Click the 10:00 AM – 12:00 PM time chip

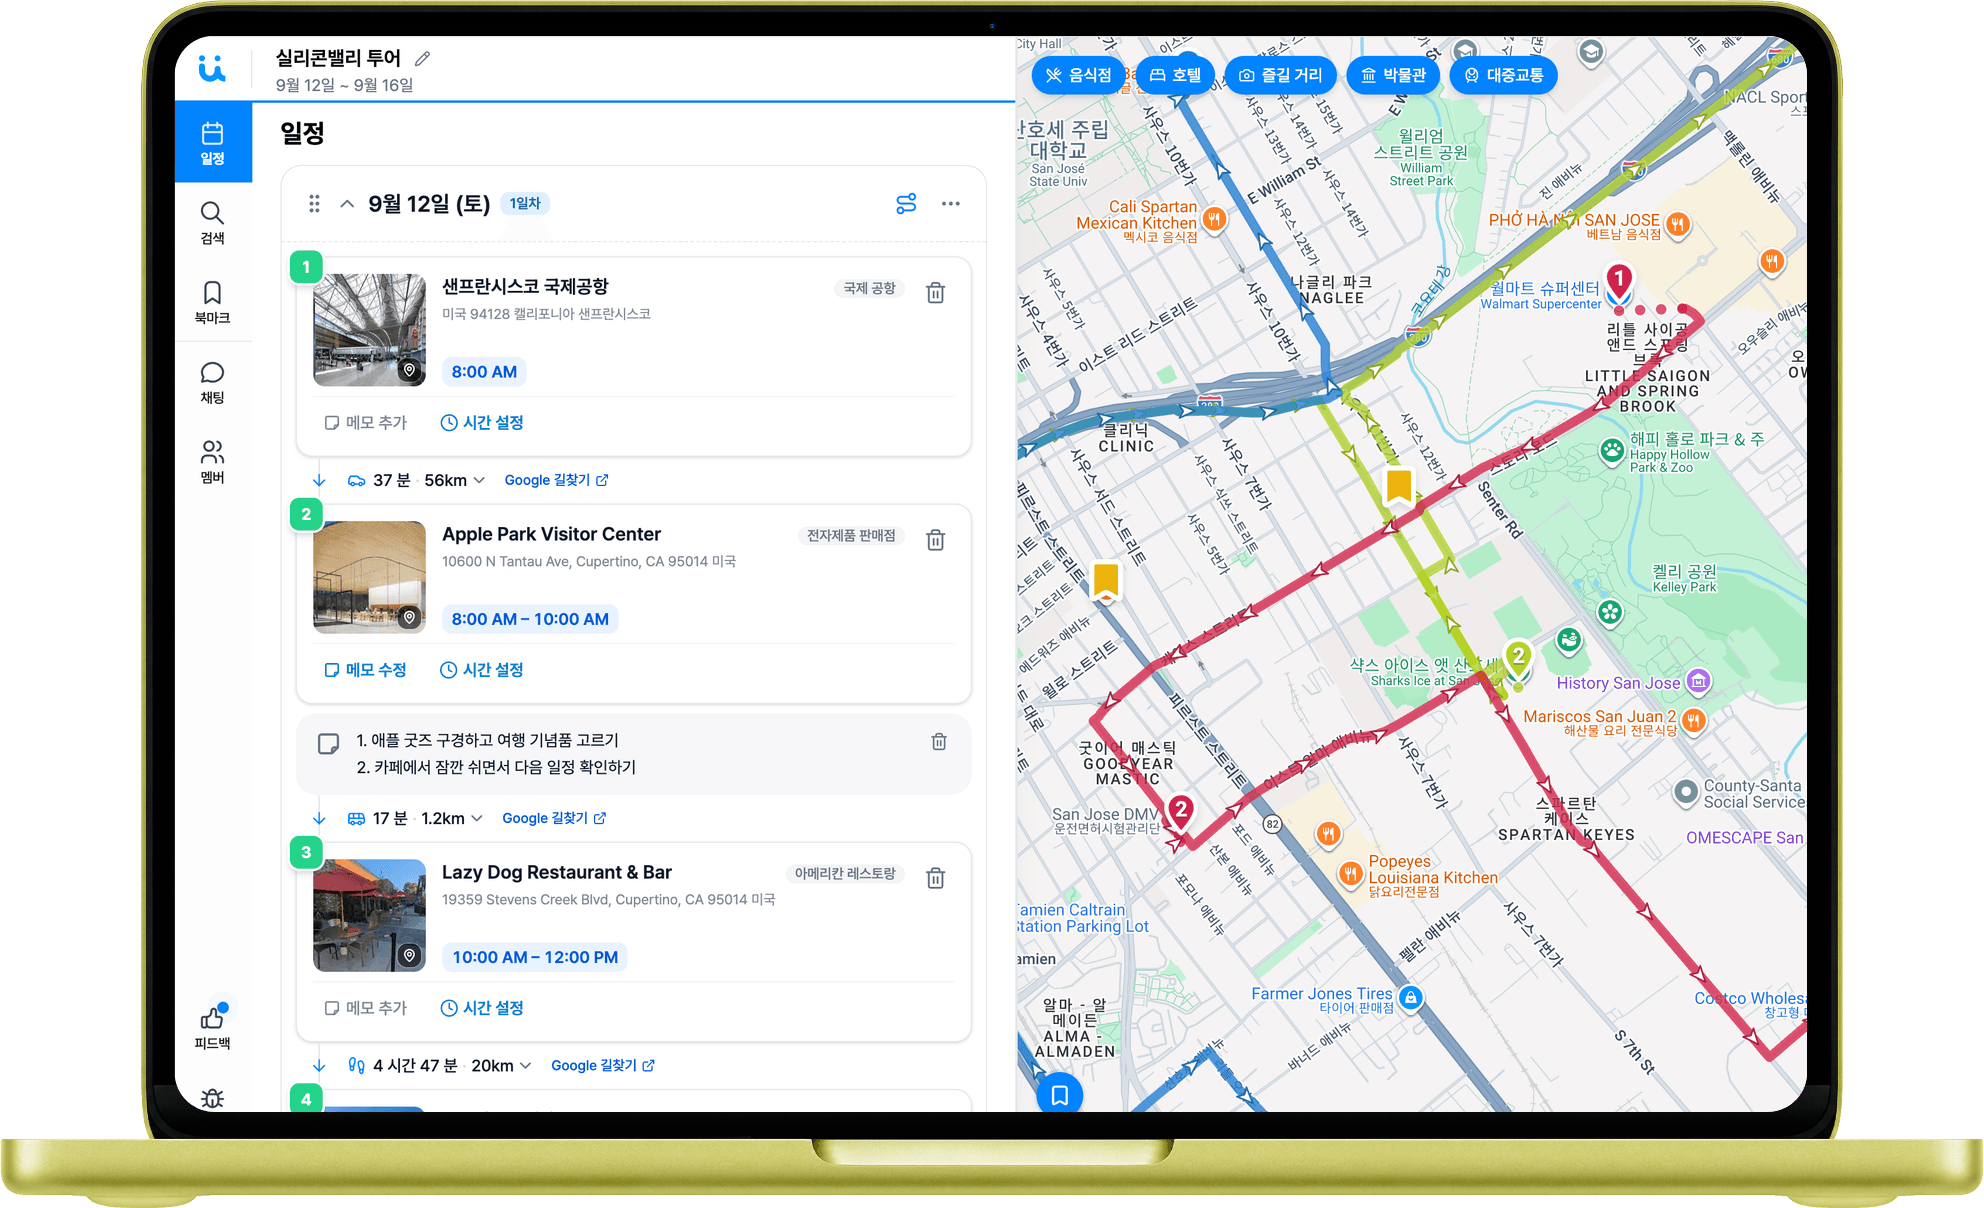(x=535, y=957)
